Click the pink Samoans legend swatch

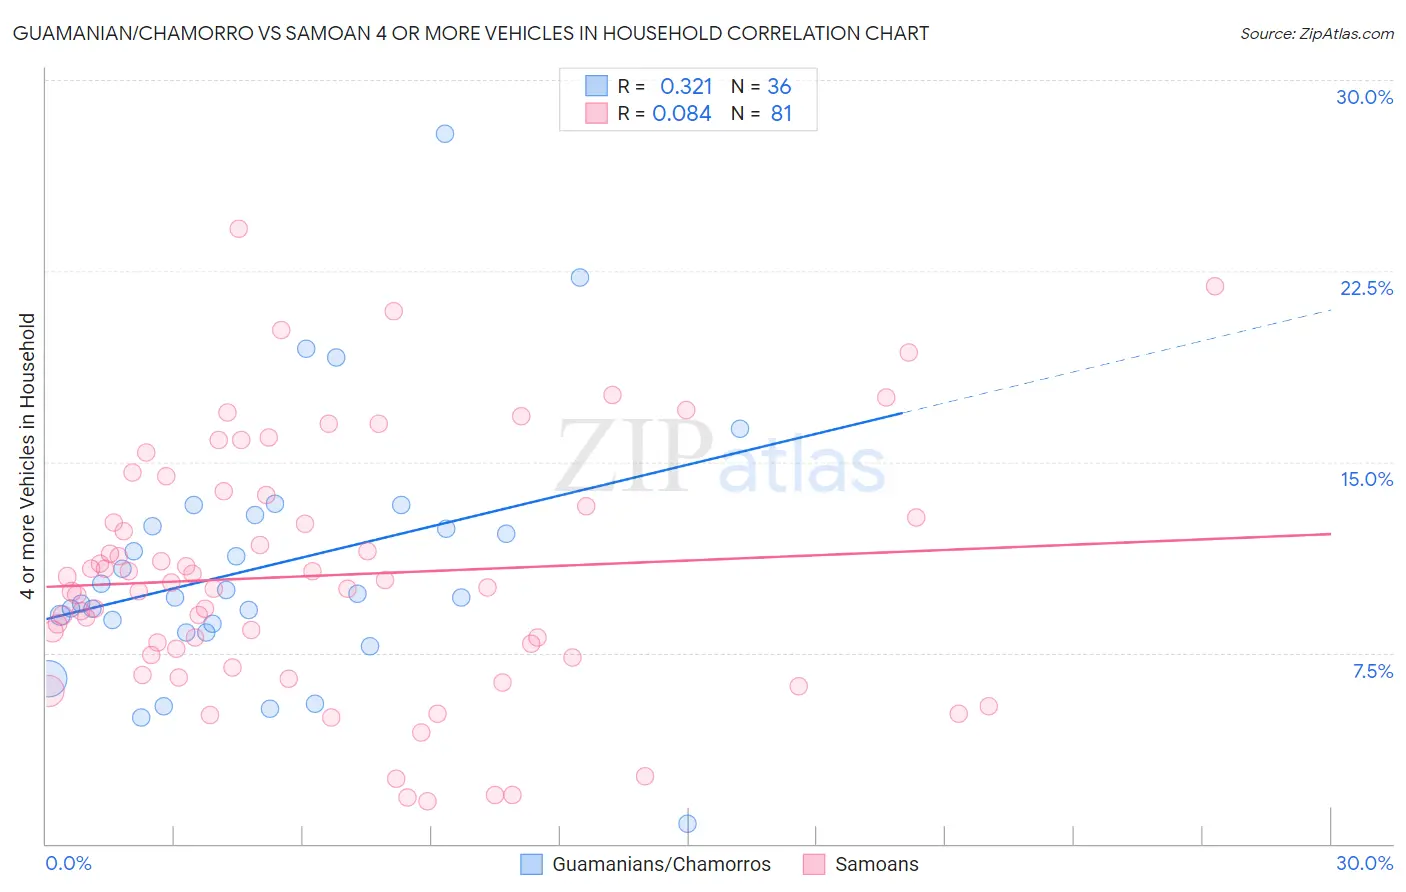[814, 864]
